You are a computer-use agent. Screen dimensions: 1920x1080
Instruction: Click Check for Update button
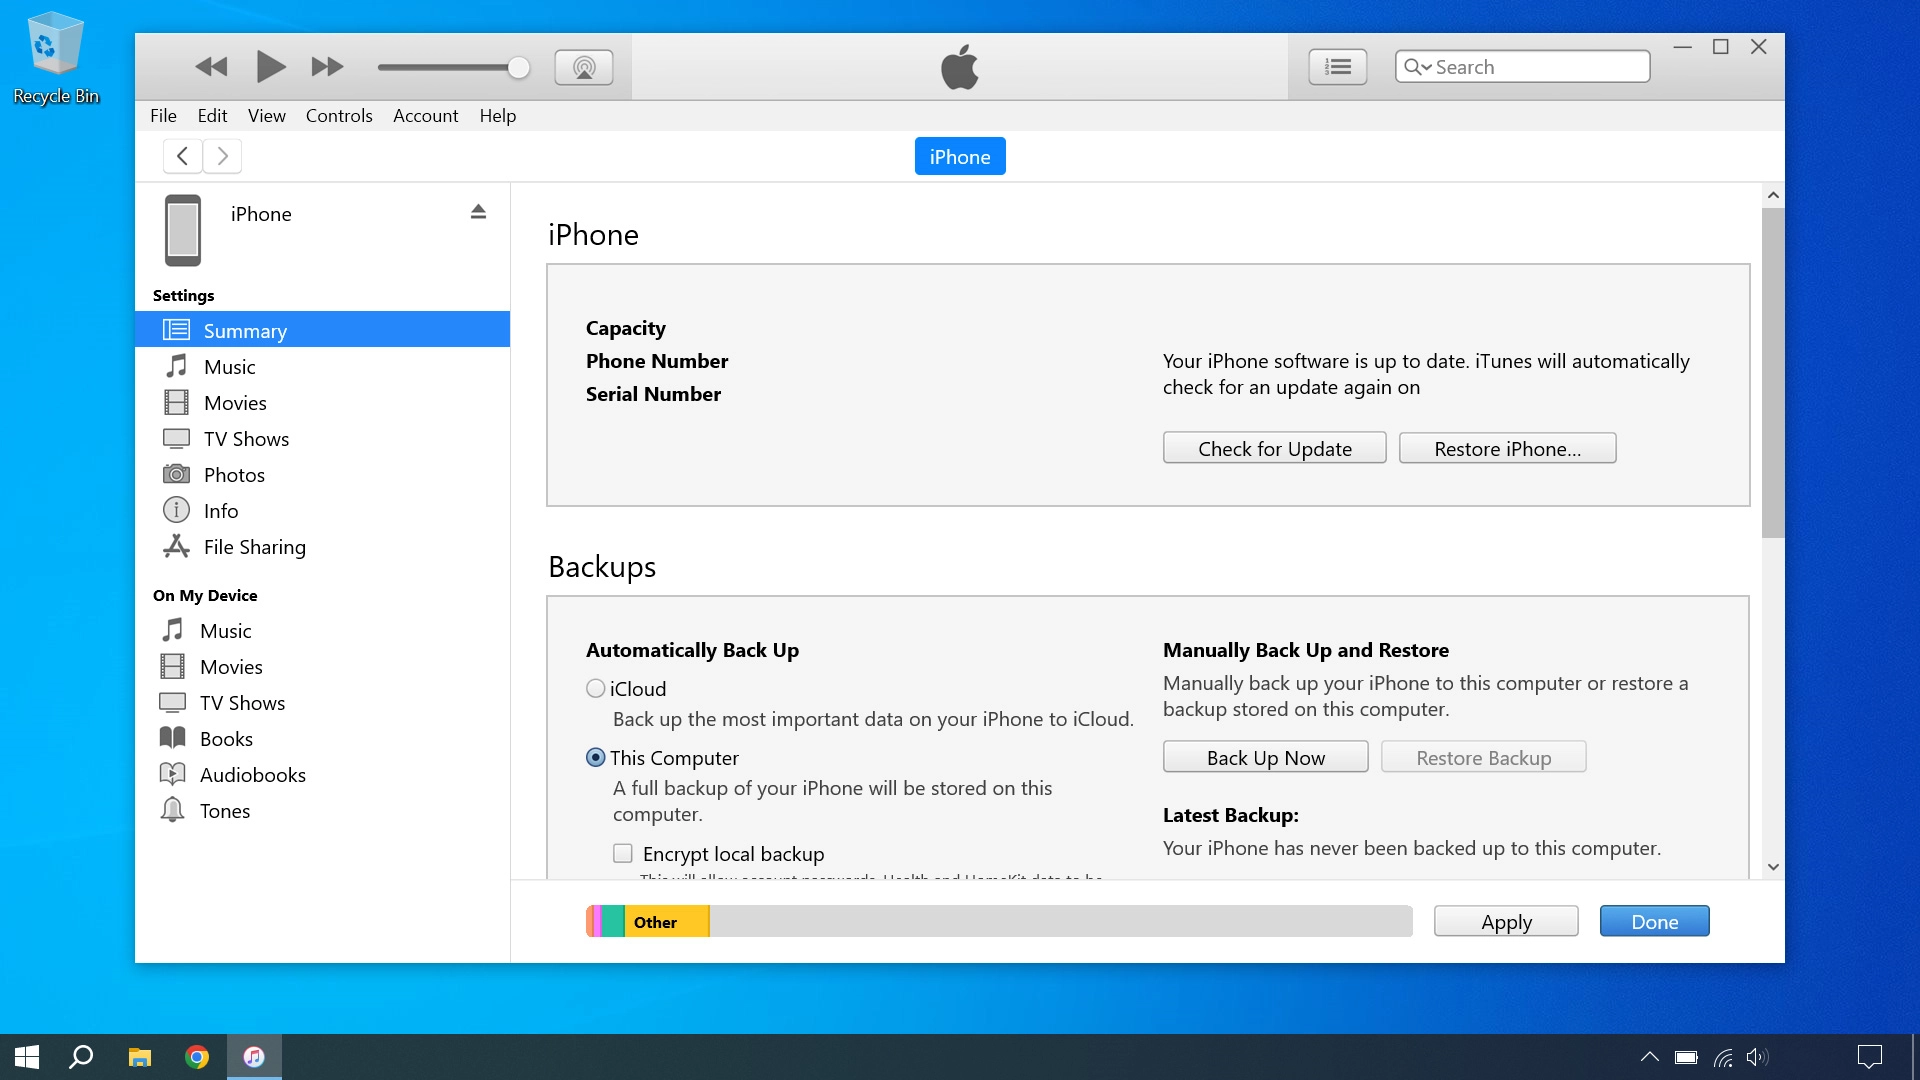point(1274,449)
